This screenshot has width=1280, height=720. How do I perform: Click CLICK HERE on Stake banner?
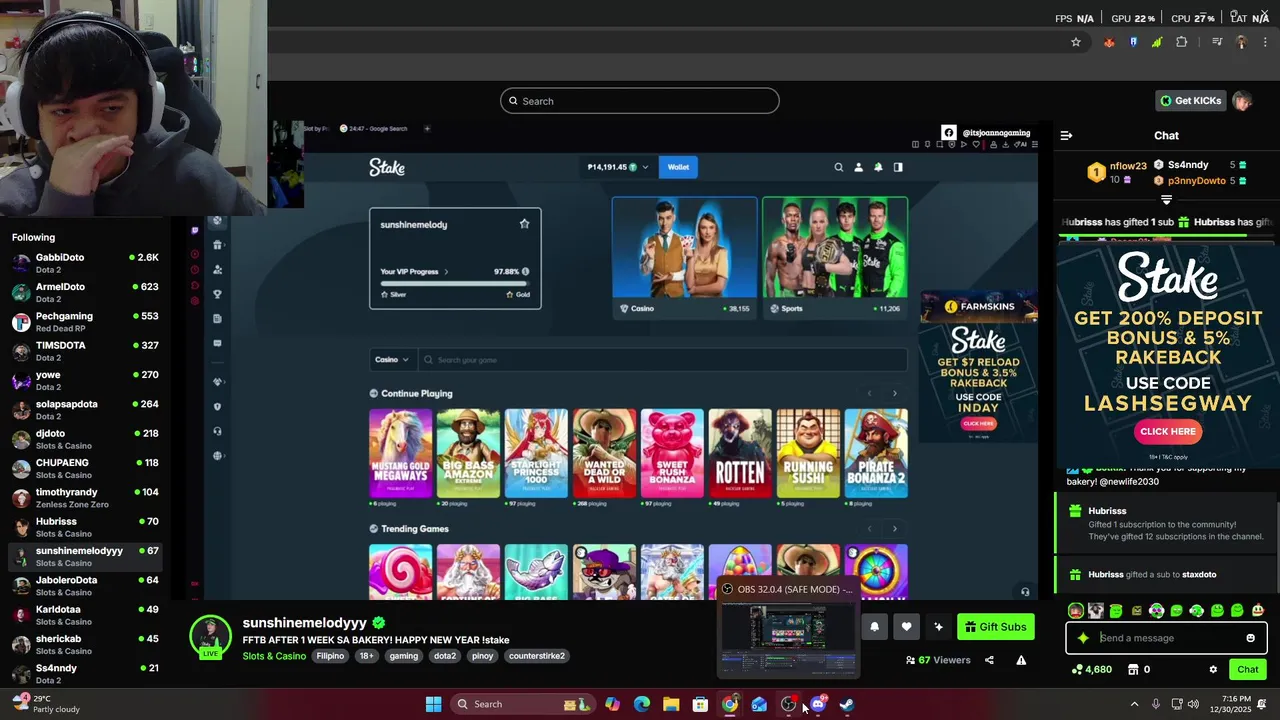1167,431
